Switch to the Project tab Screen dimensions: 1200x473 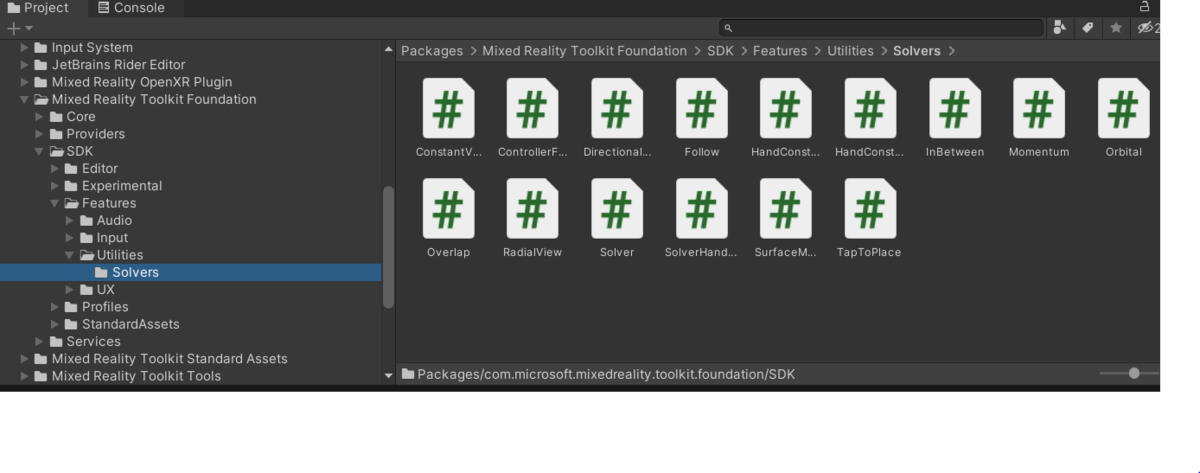click(39, 8)
